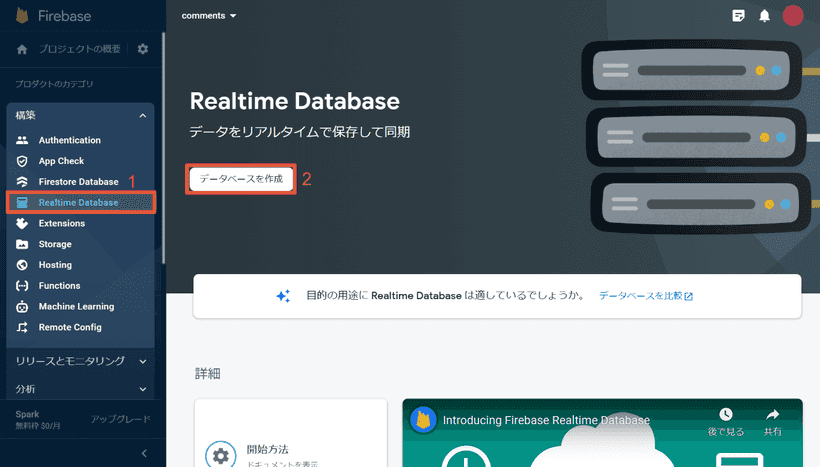Screen dimensions: 820x467
Task: Click the Functions brackets icon
Action: tap(22, 286)
